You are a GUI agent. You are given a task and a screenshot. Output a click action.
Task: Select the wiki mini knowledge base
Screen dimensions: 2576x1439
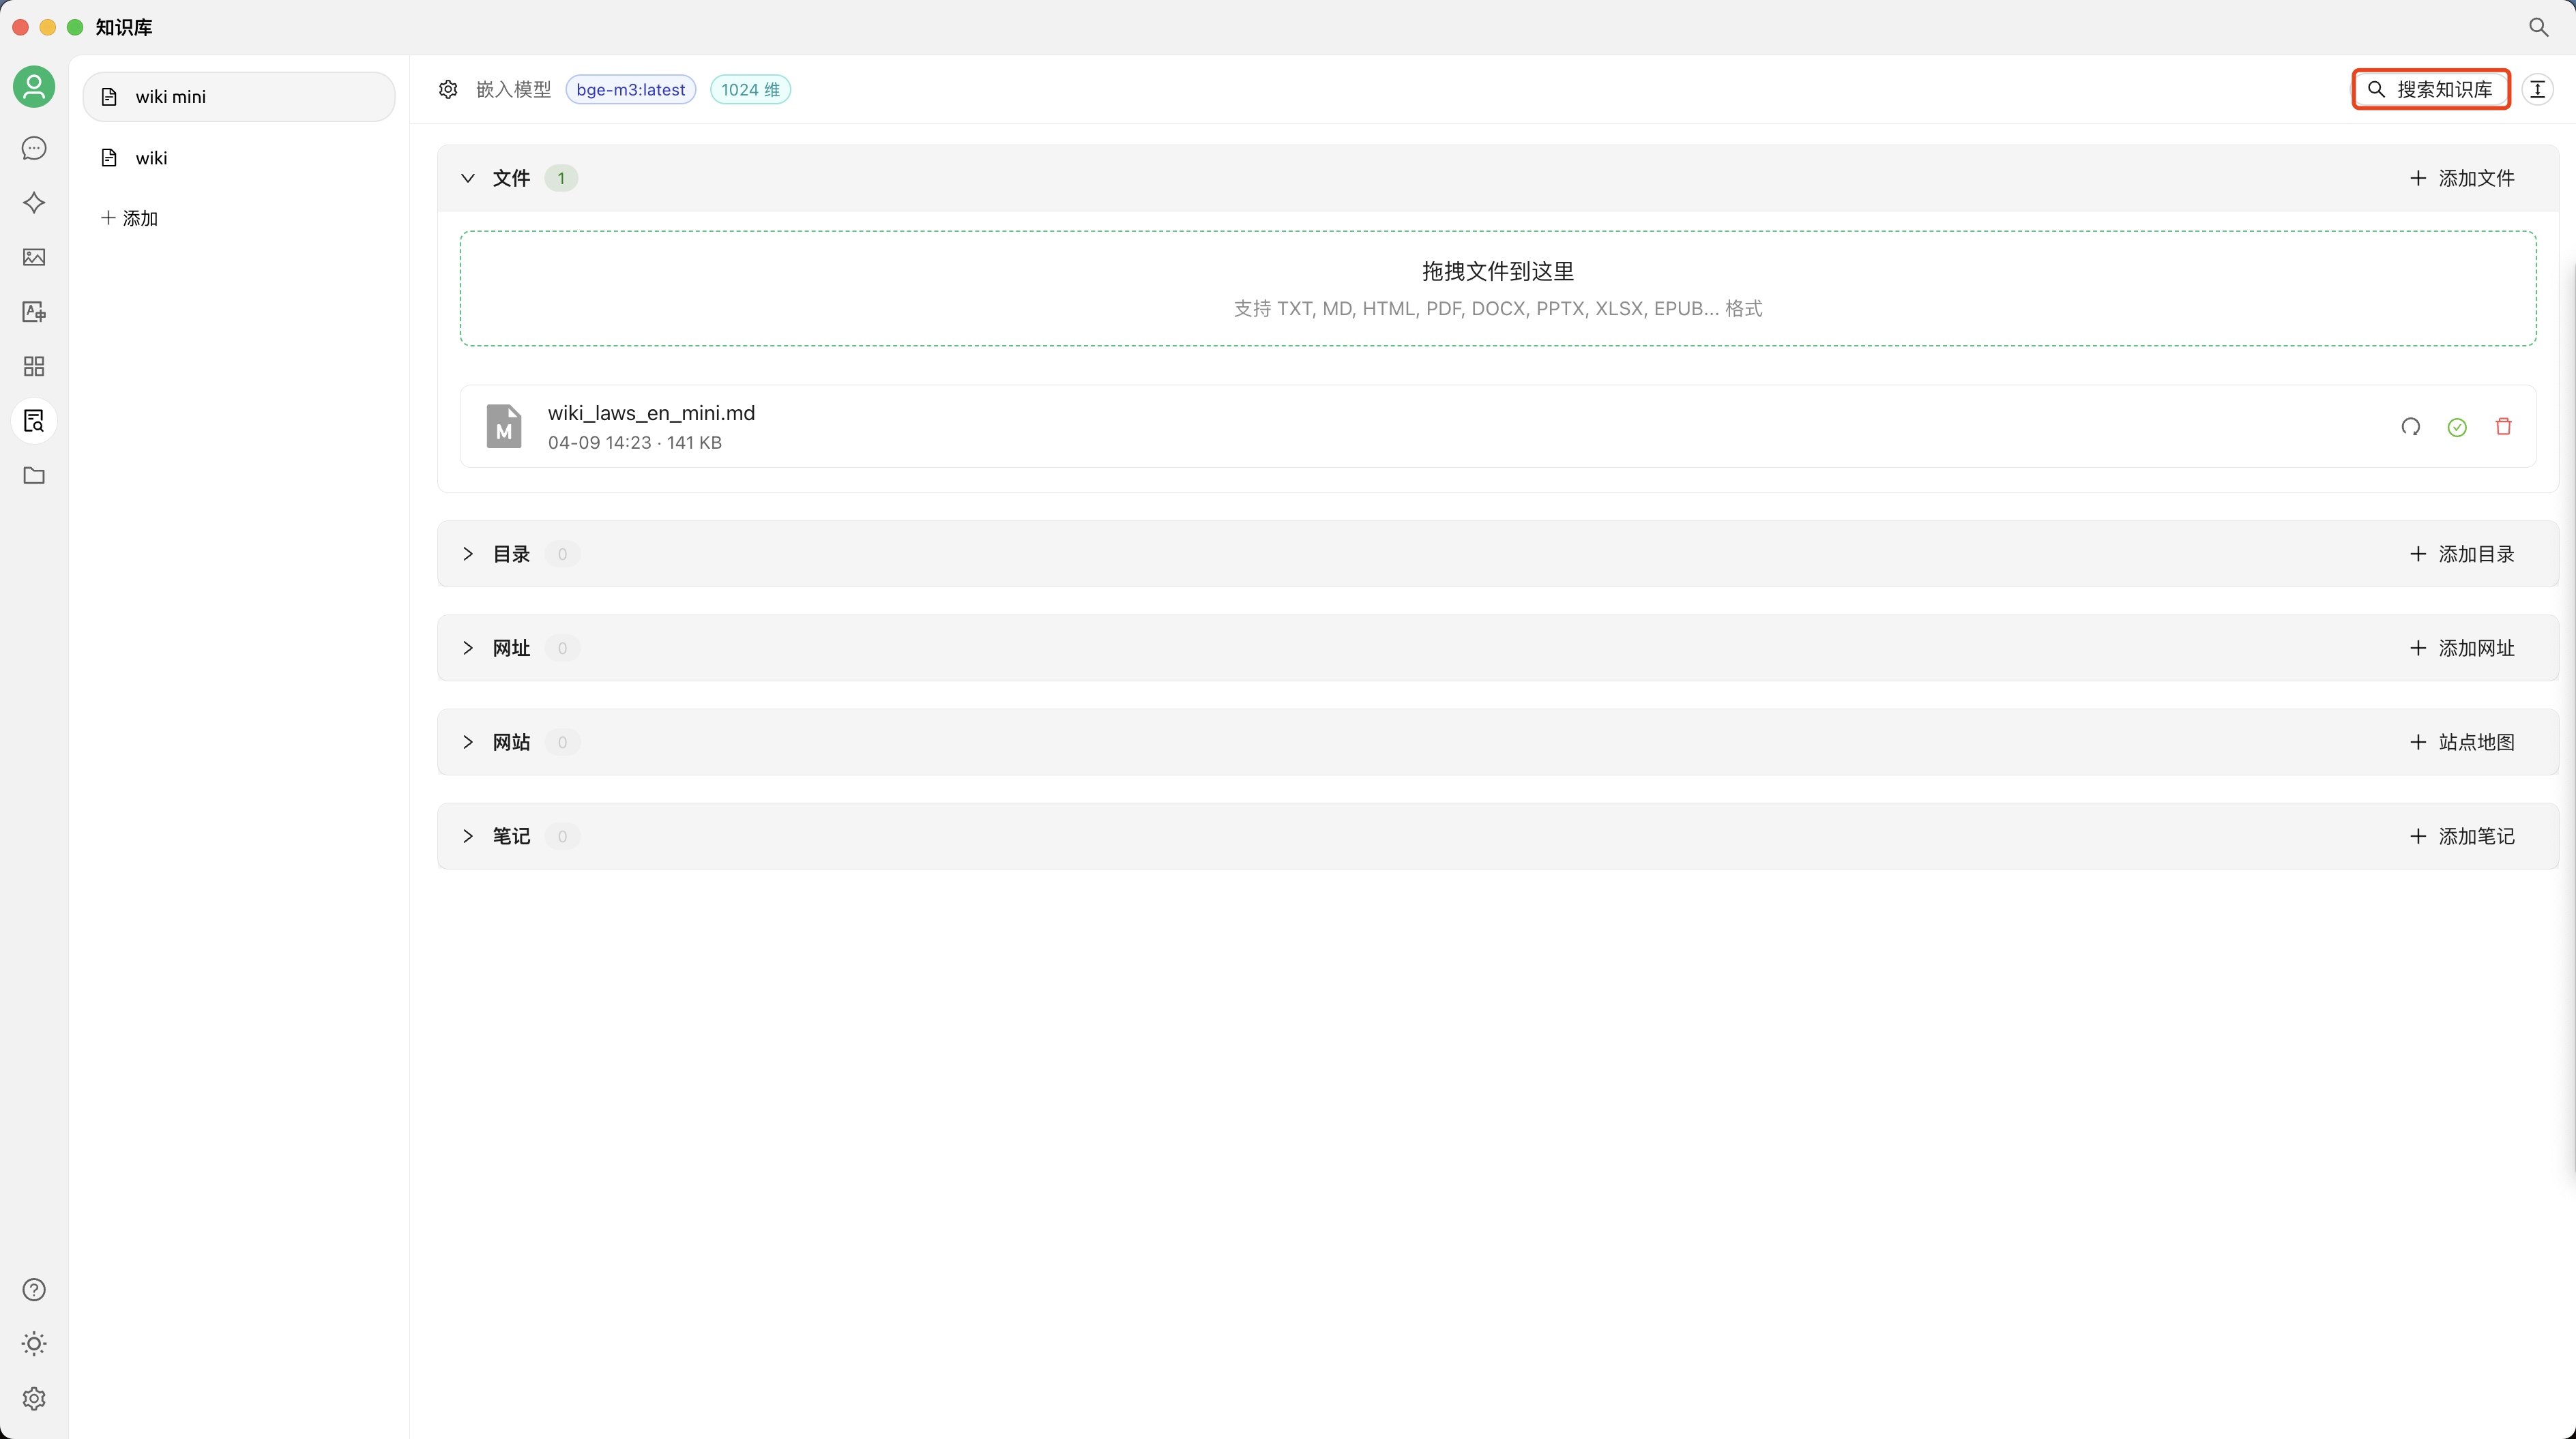click(x=239, y=97)
